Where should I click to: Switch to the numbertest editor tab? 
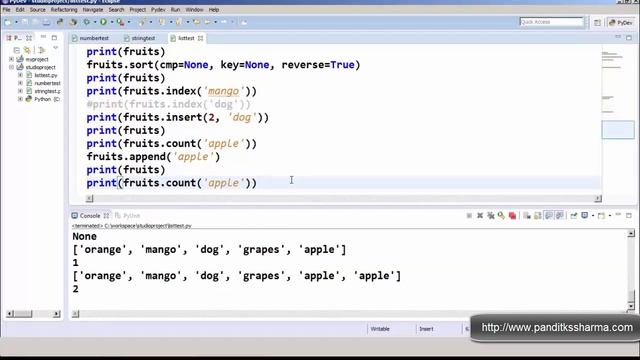click(91, 38)
